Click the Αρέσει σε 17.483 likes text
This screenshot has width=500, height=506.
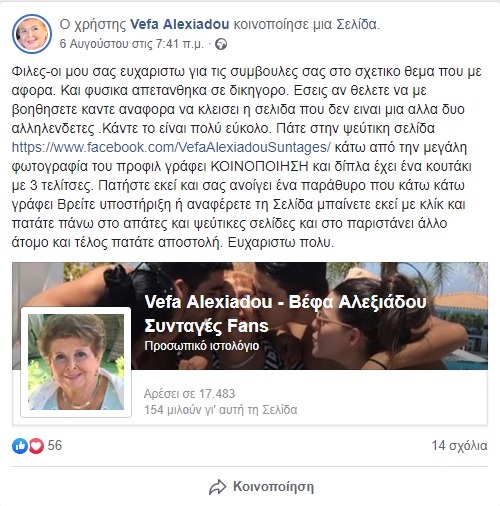pos(189,394)
